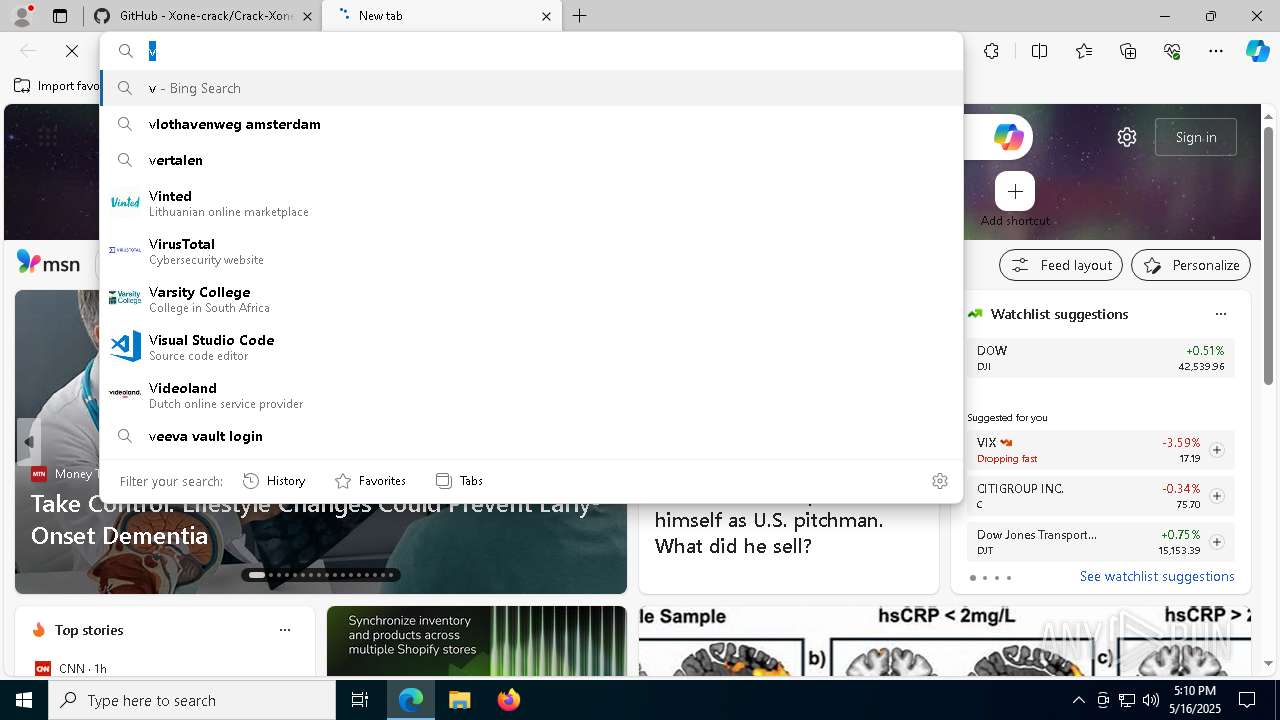Select the 'vertalen' suggestion
This screenshot has height=720, width=1280.
[x=531, y=160]
